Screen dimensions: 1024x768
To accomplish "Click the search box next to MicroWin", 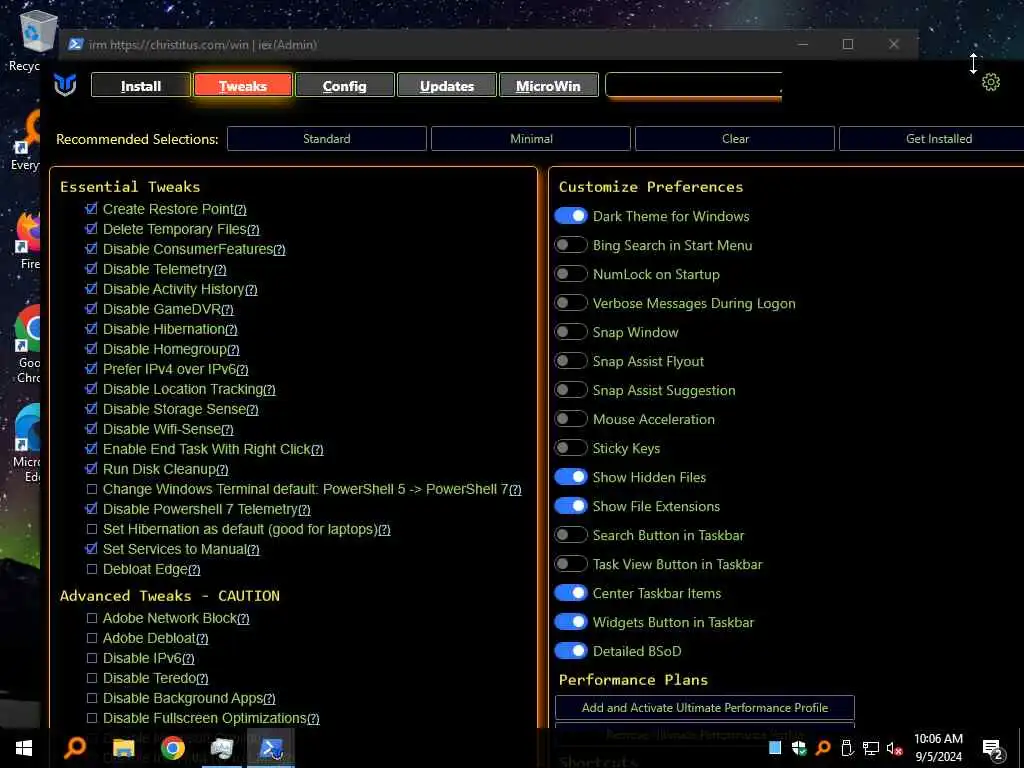I will 694,86.
